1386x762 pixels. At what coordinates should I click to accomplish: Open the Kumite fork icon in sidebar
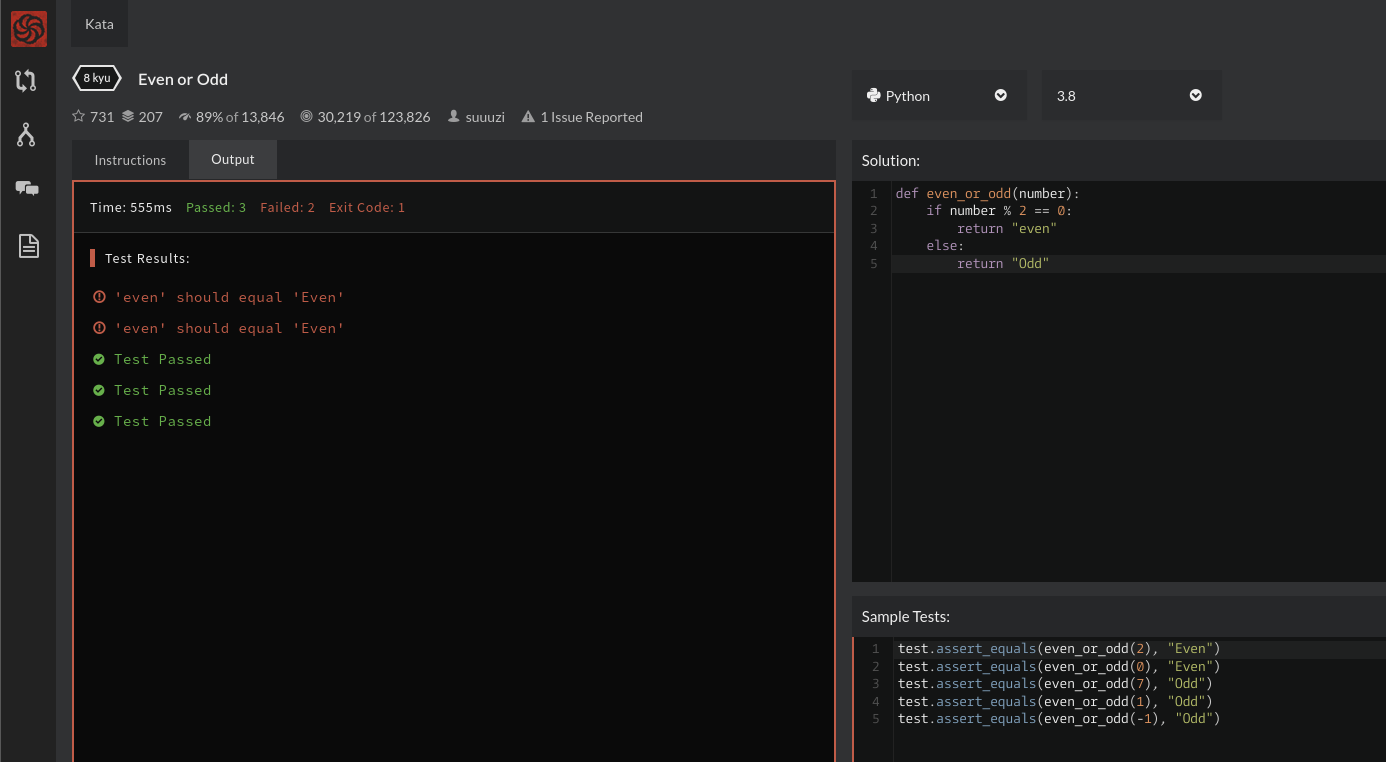26,135
